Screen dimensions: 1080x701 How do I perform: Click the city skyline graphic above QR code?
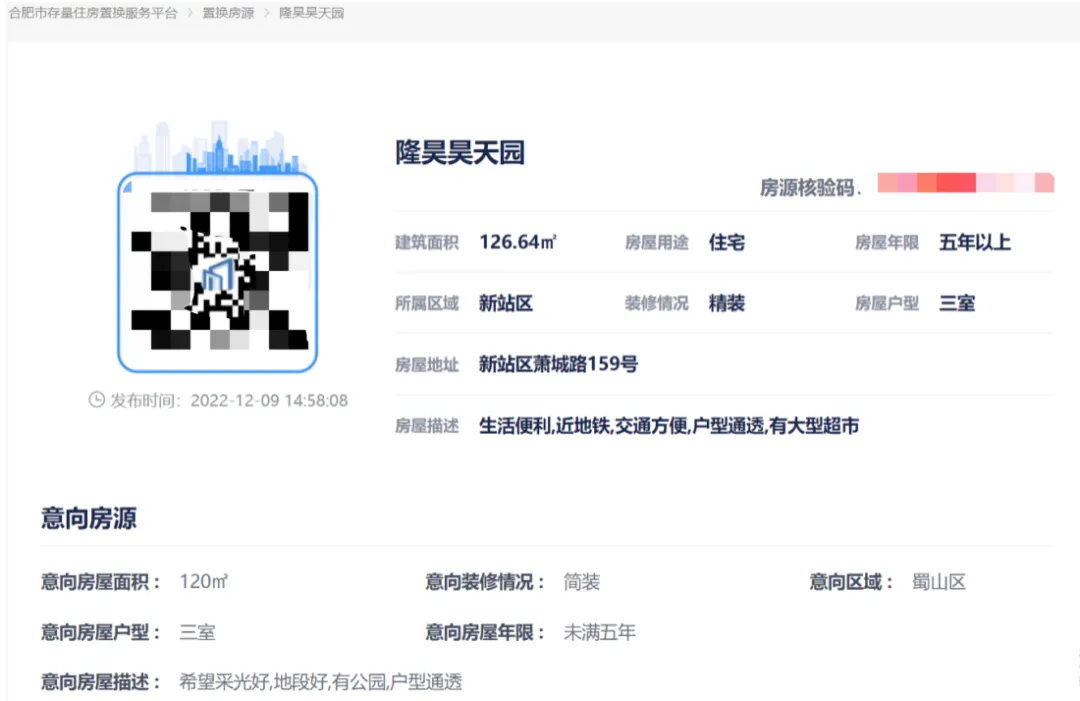tap(218, 147)
